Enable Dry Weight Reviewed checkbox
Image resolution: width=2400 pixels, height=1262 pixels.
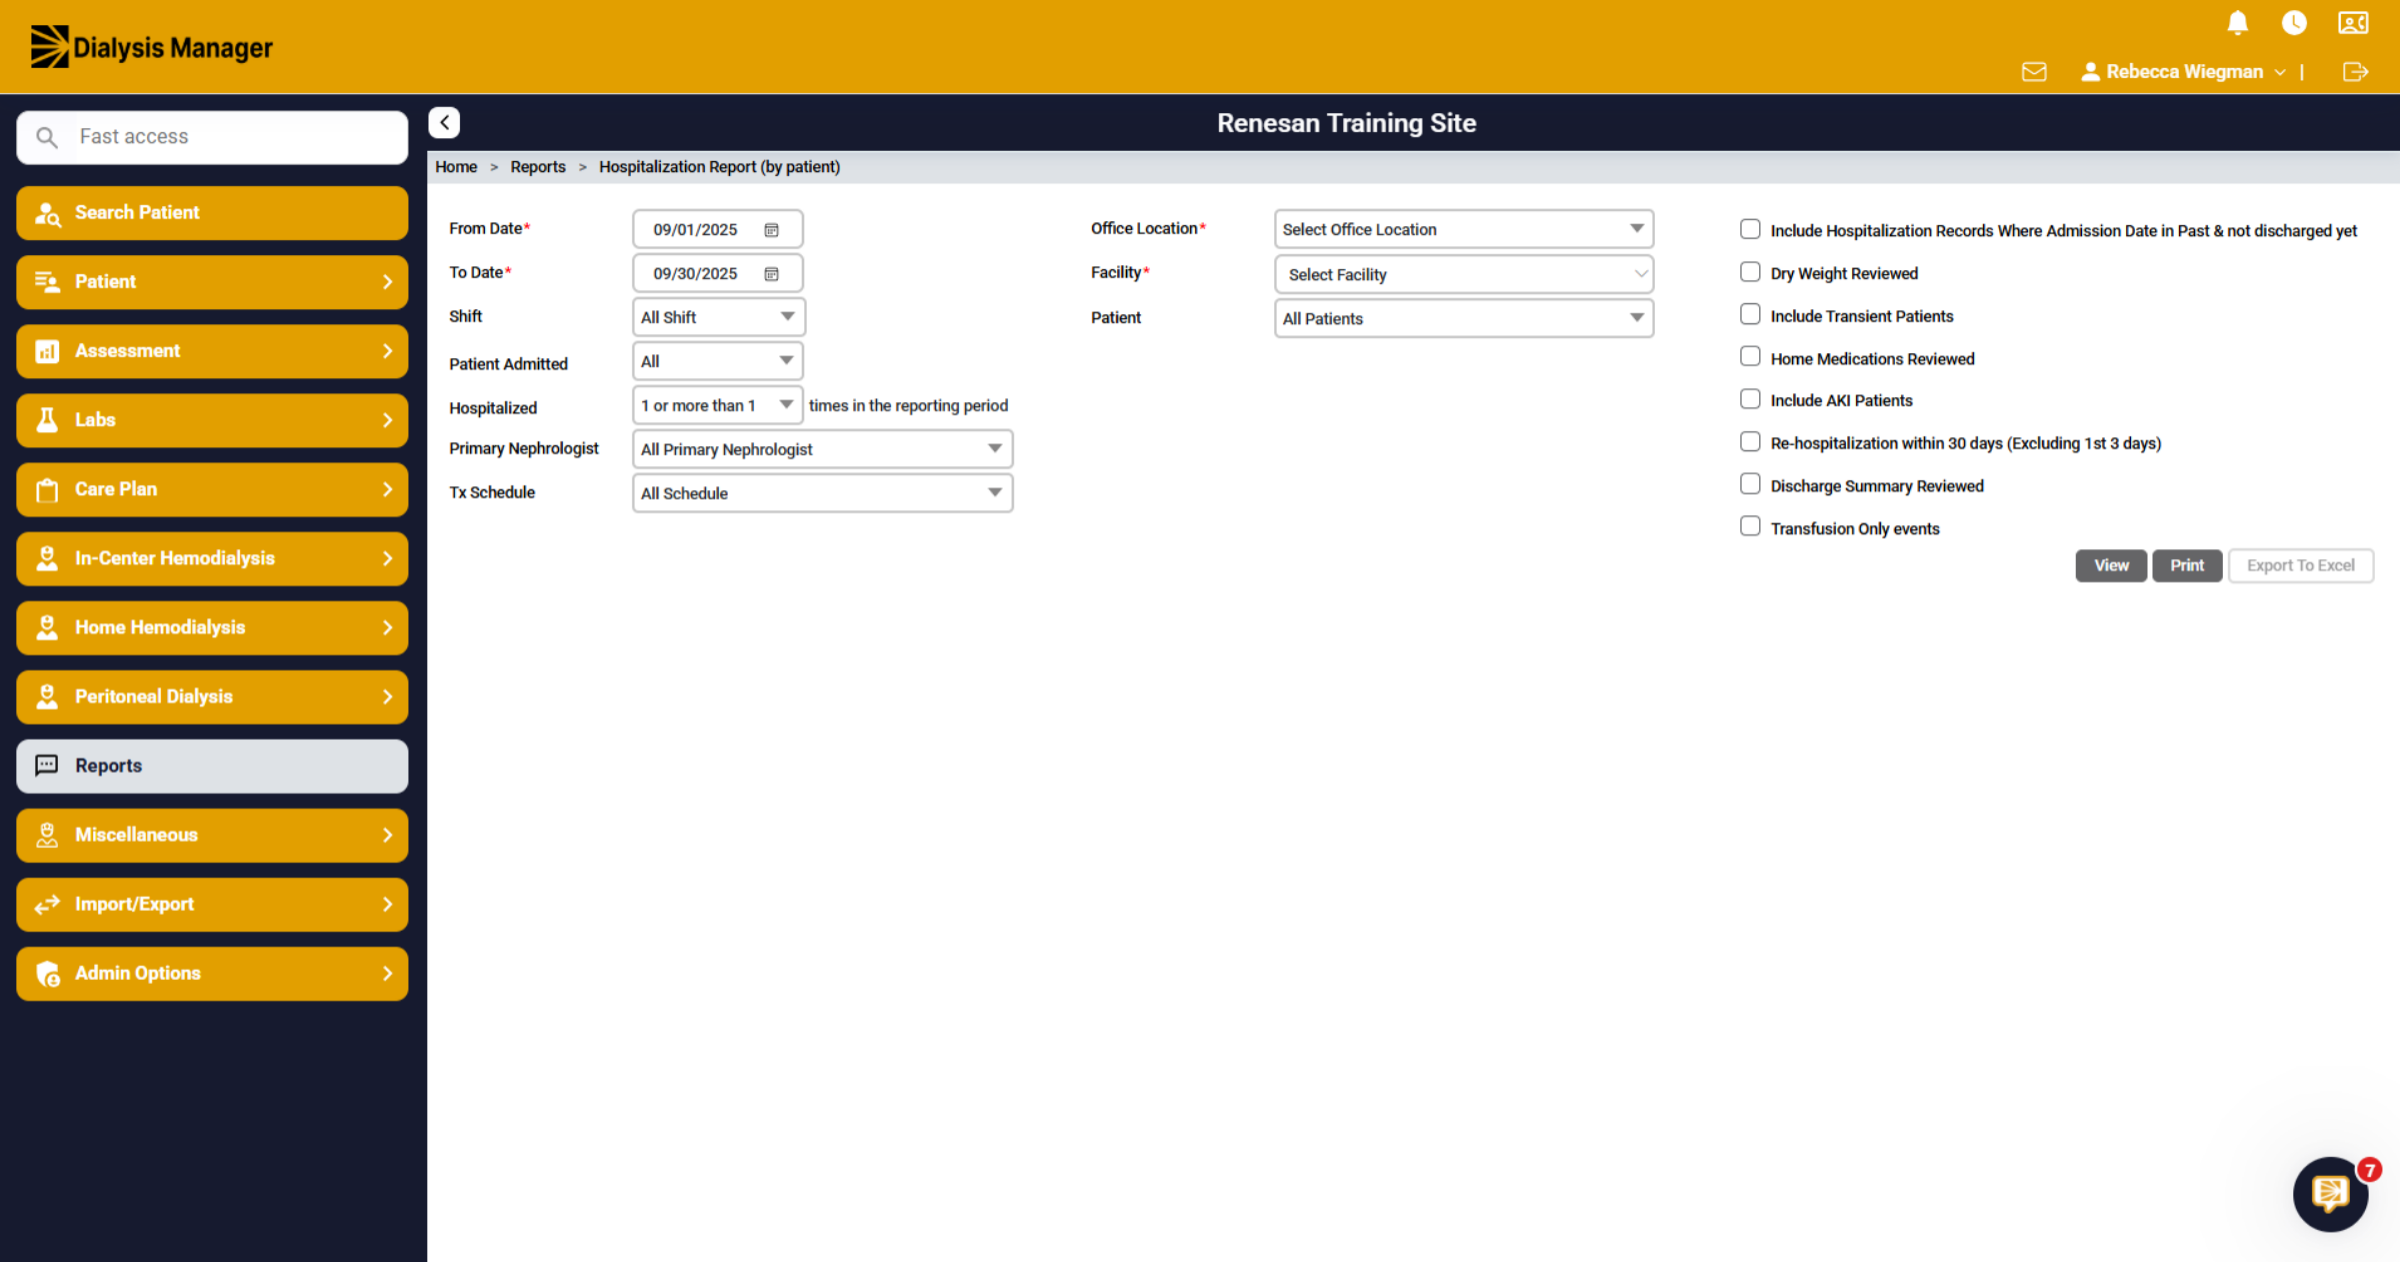(x=1750, y=272)
